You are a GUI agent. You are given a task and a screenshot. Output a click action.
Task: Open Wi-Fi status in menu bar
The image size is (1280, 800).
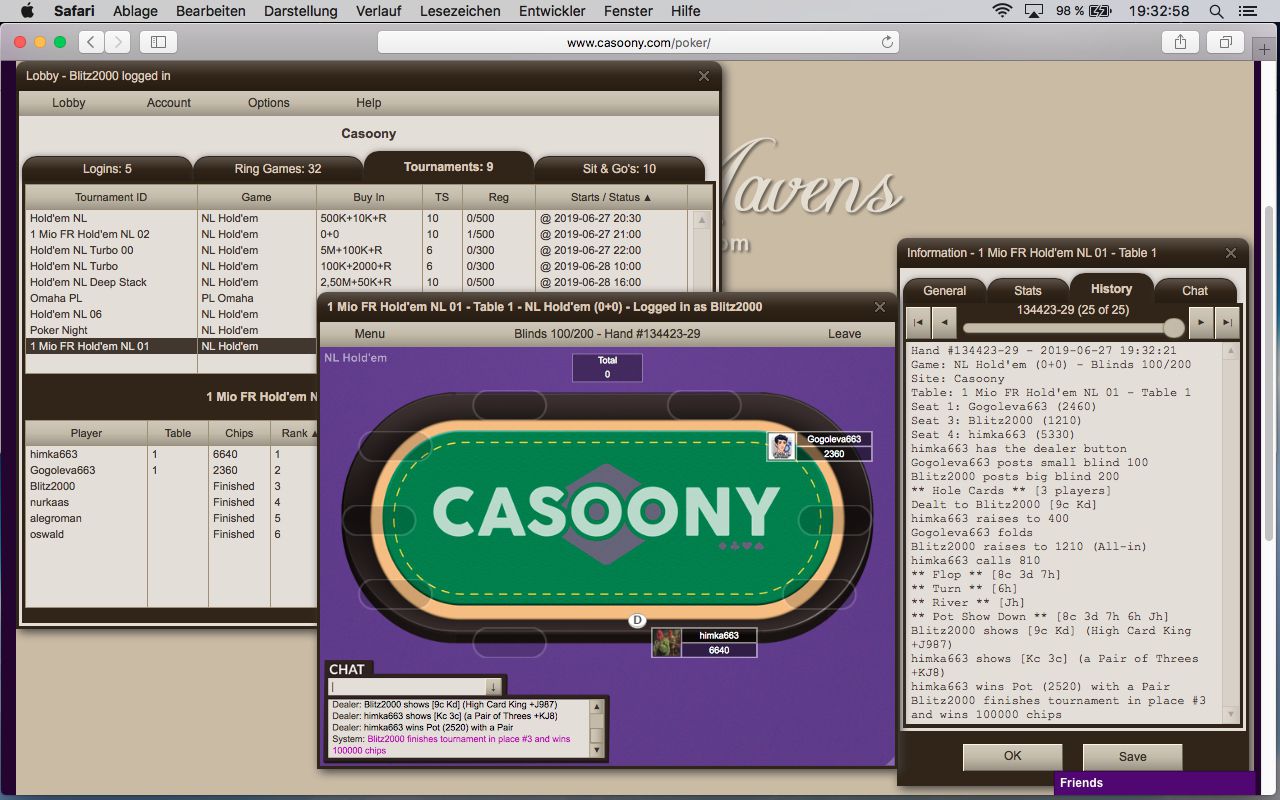(x=1002, y=11)
